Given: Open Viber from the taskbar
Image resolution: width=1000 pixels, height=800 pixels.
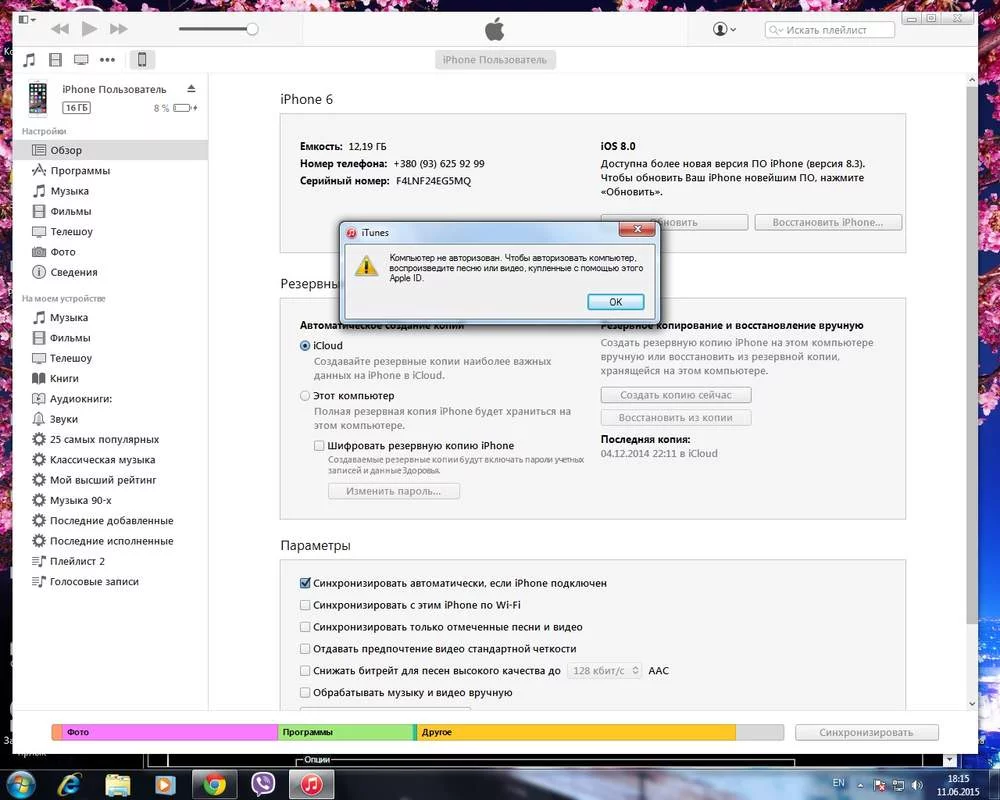Looking at the screenshot, I should (263, 784).
